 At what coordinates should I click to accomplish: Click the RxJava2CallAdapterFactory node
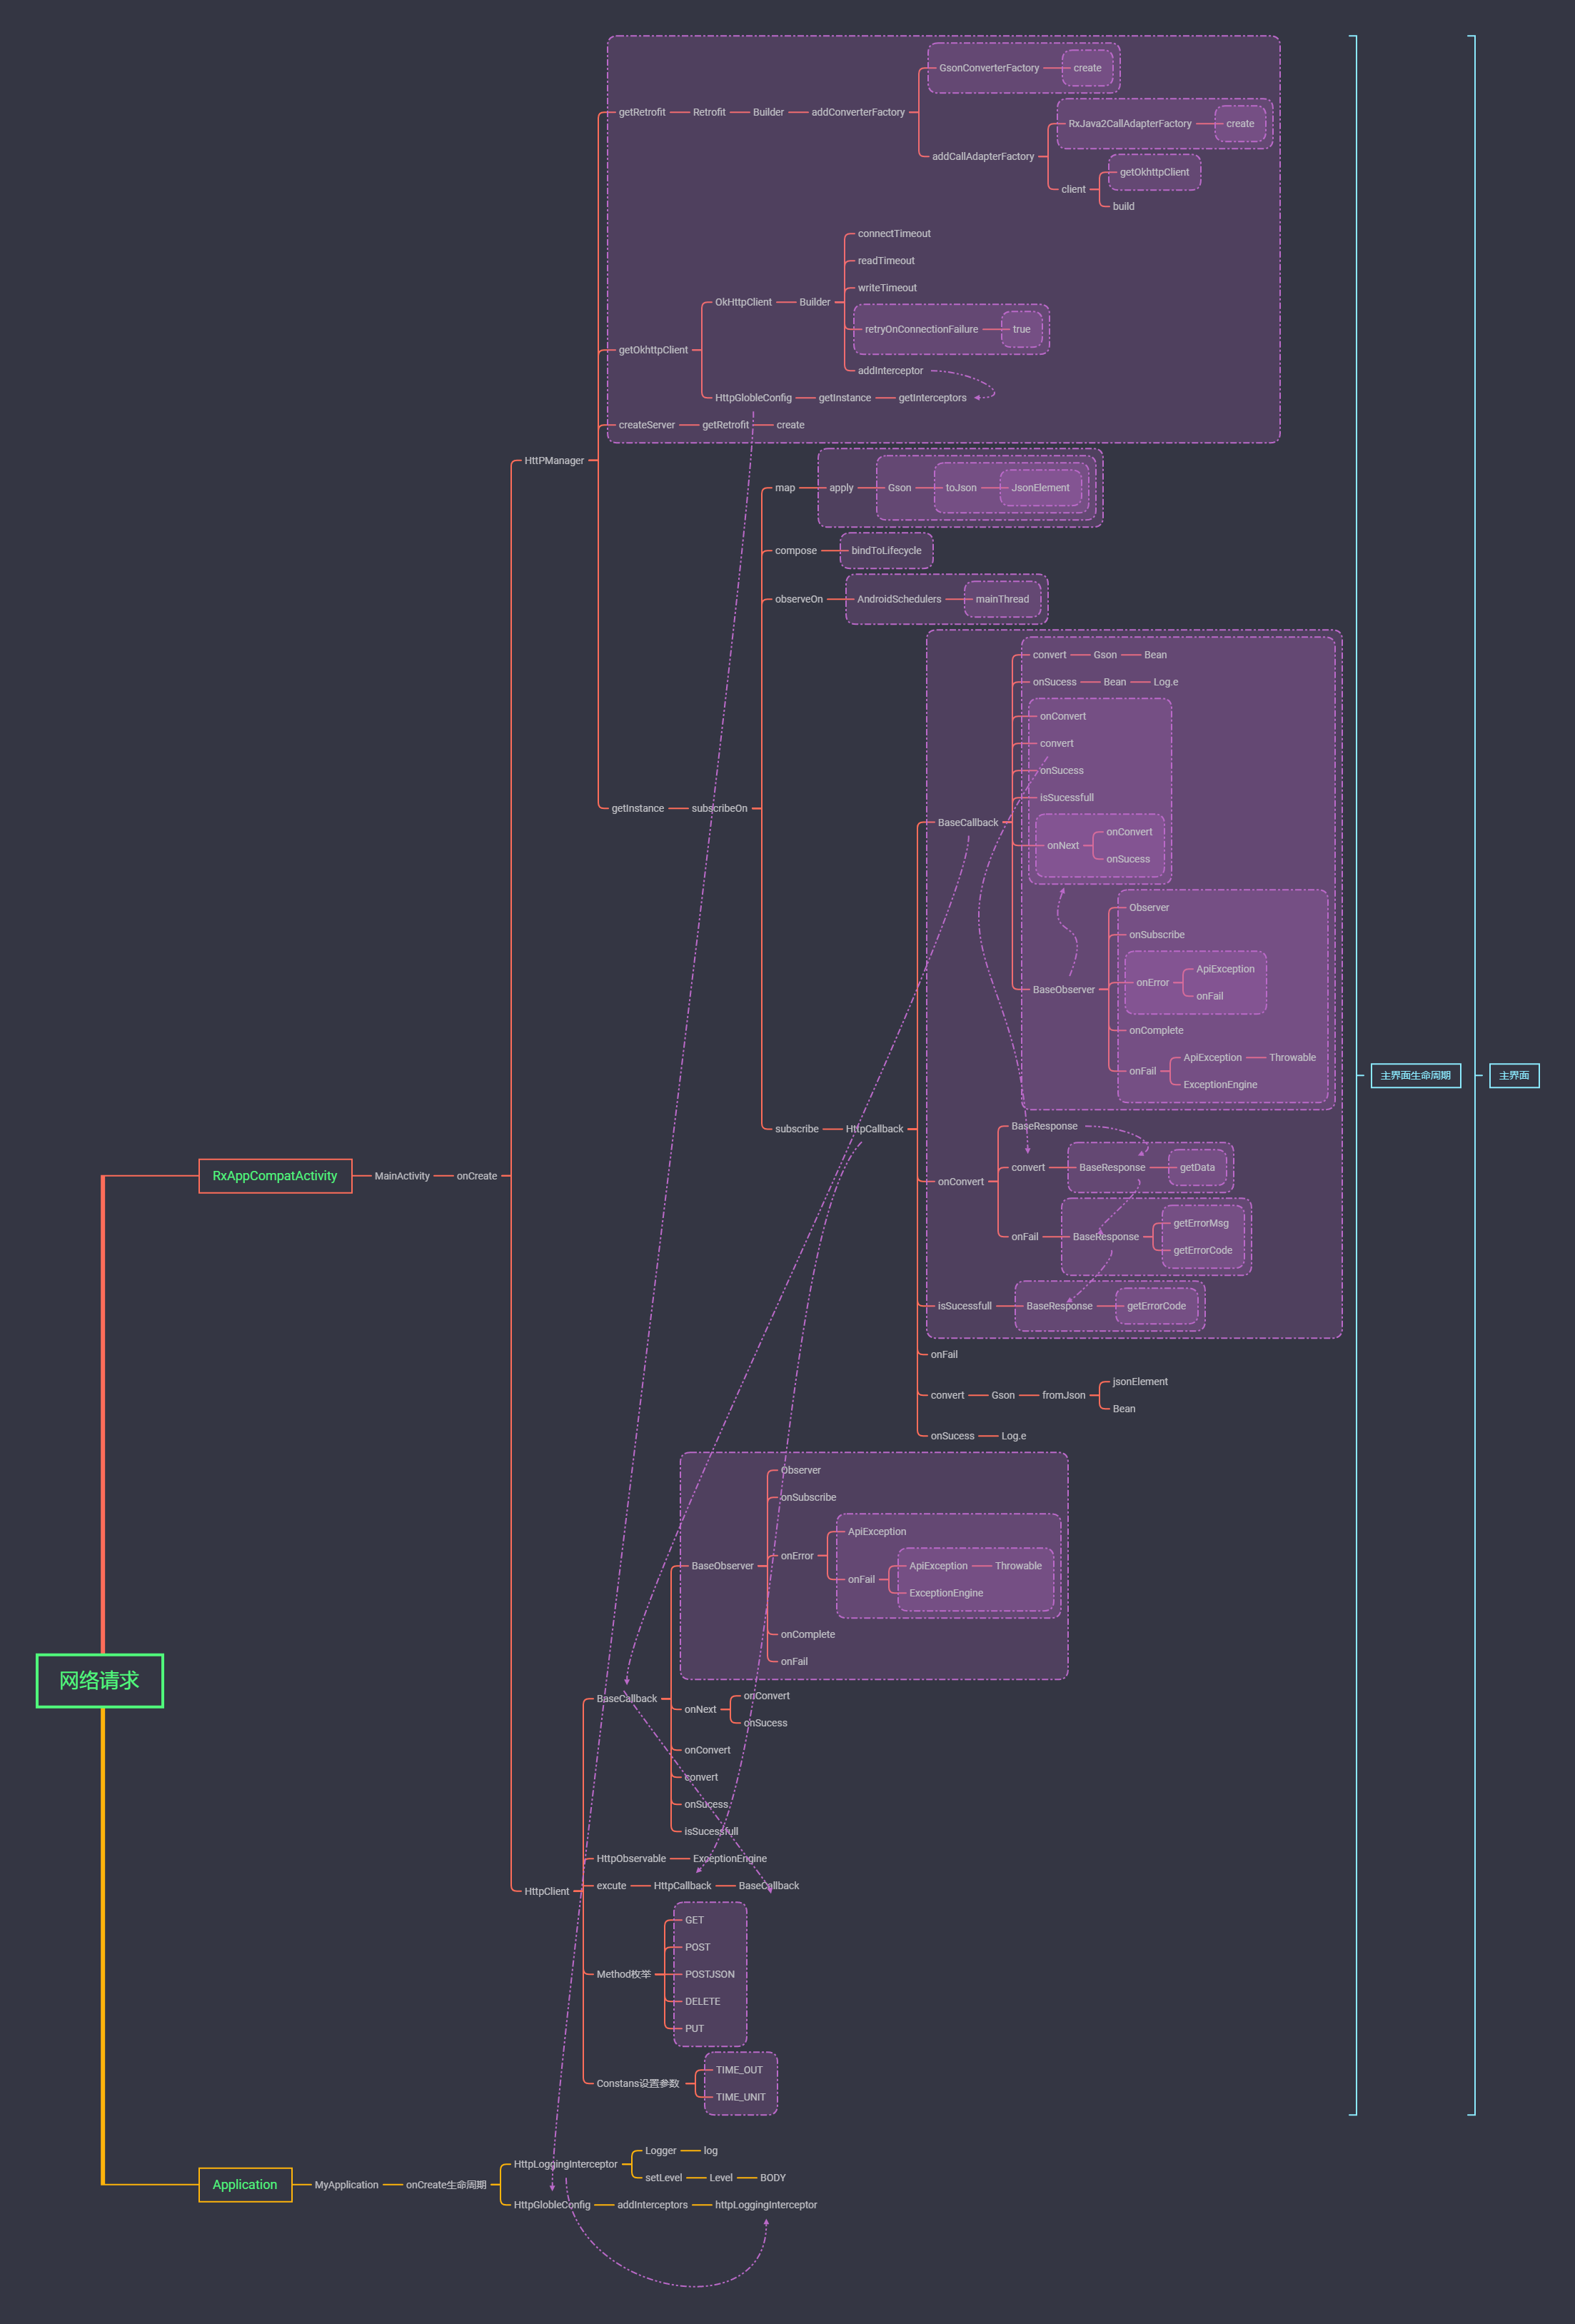pyautogui.click(x=1129, y=124)
